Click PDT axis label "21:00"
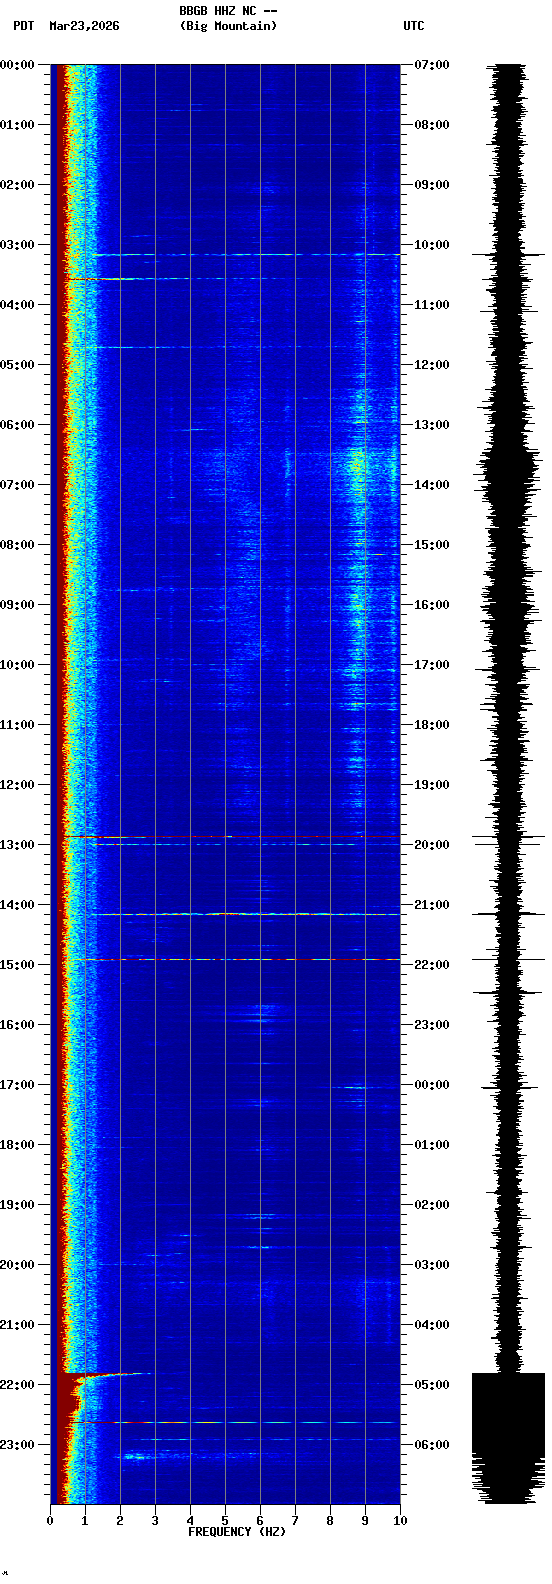This screenshot has width=552, height=1584. [17, 1325]
